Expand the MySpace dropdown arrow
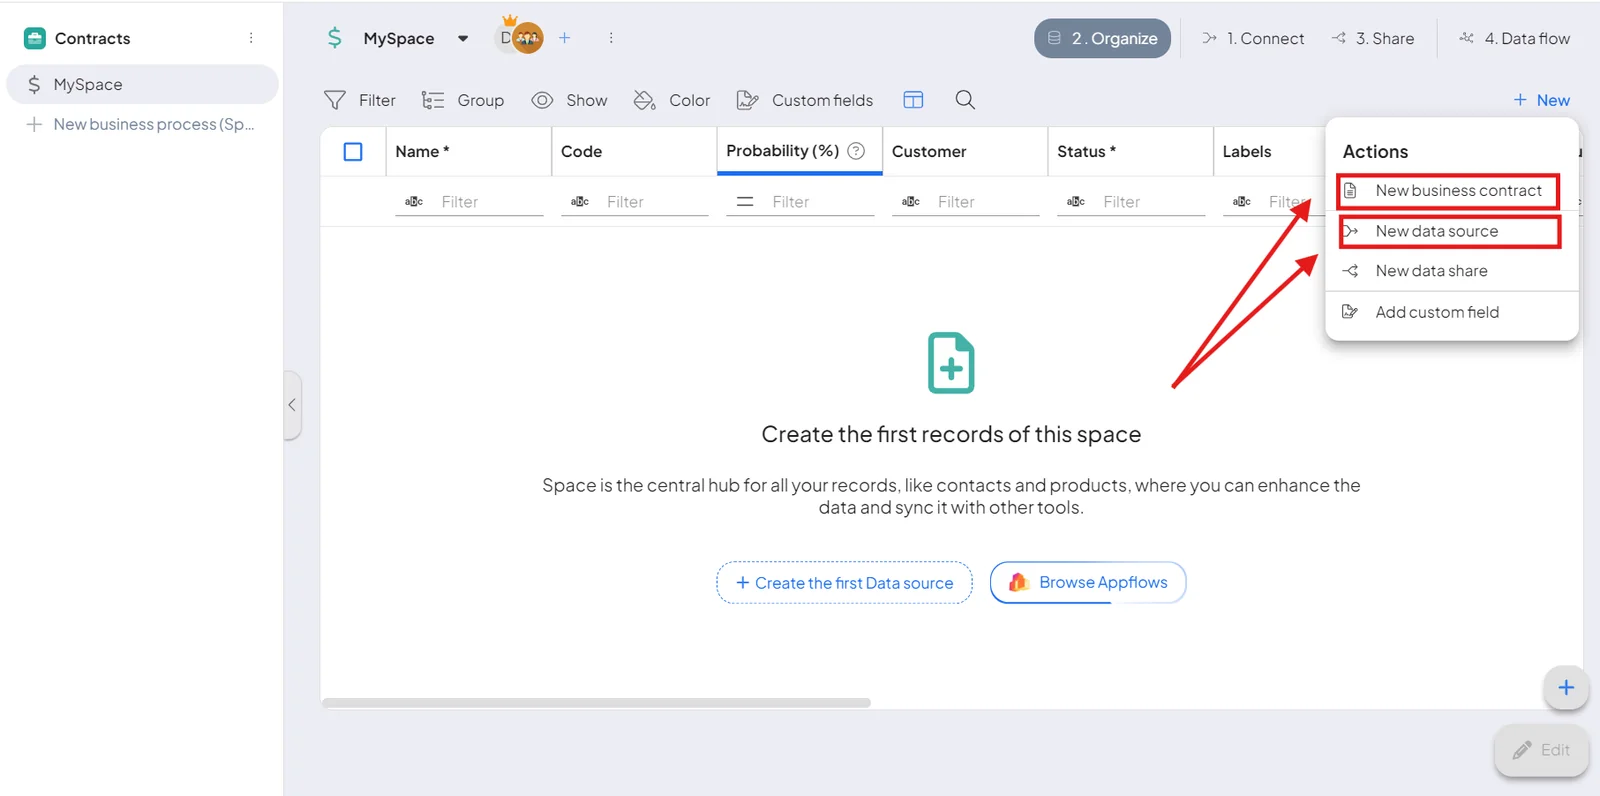The height and width of the screenshot is (796, 1600). coord(463,38)
